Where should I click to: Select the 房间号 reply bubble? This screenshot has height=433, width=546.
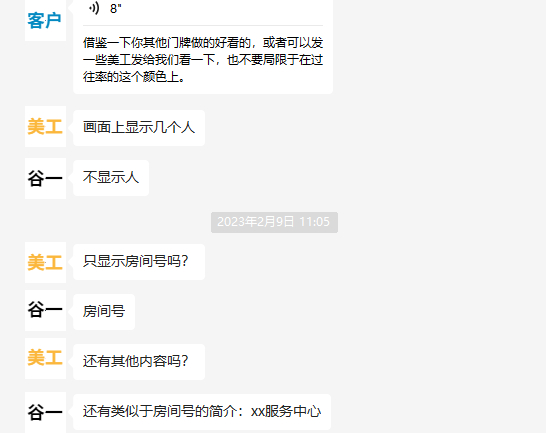(x=104, y=311)
